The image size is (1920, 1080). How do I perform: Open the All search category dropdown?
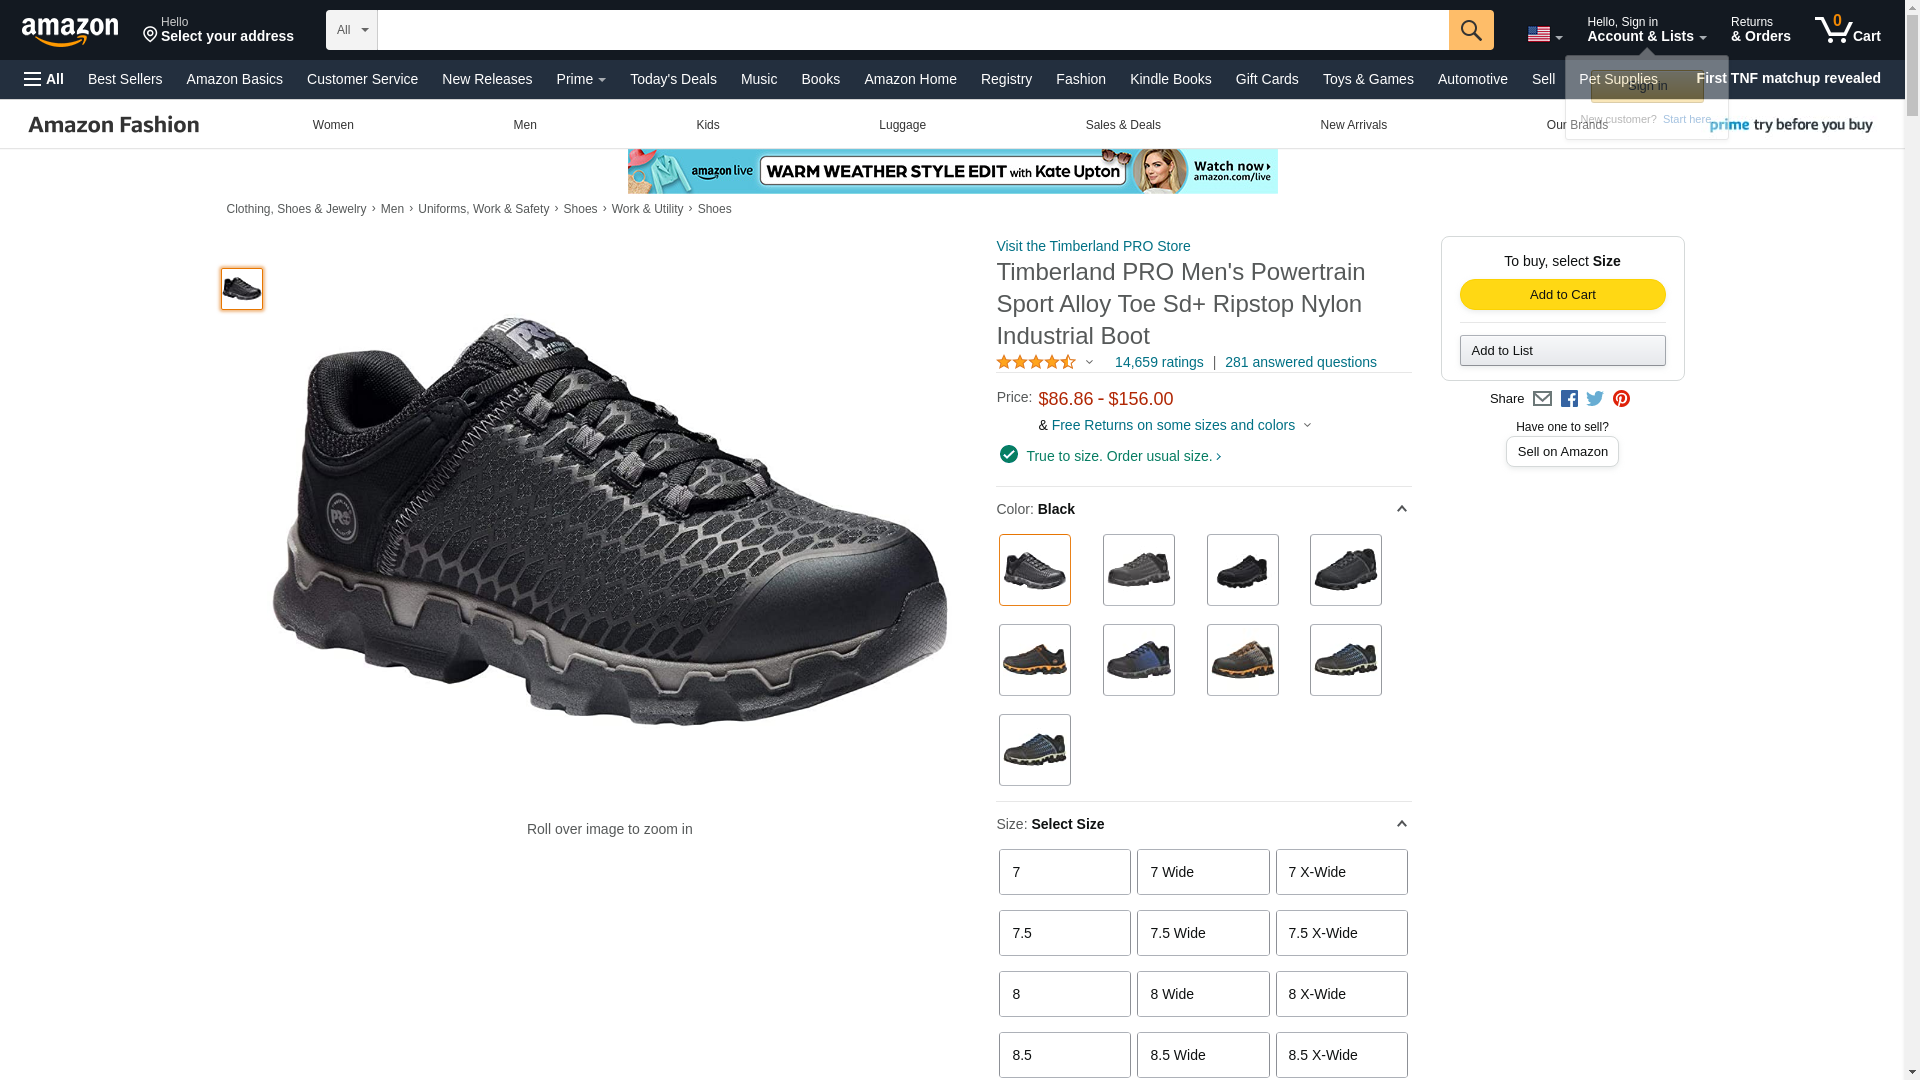(351, 30)
